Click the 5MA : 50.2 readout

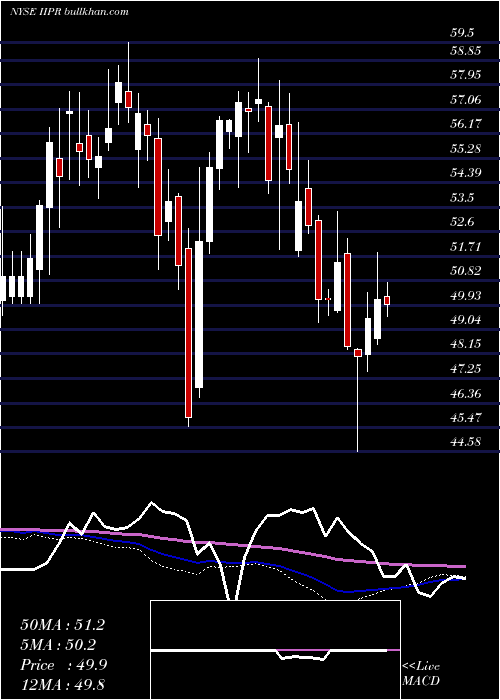[x=58, y=645]
